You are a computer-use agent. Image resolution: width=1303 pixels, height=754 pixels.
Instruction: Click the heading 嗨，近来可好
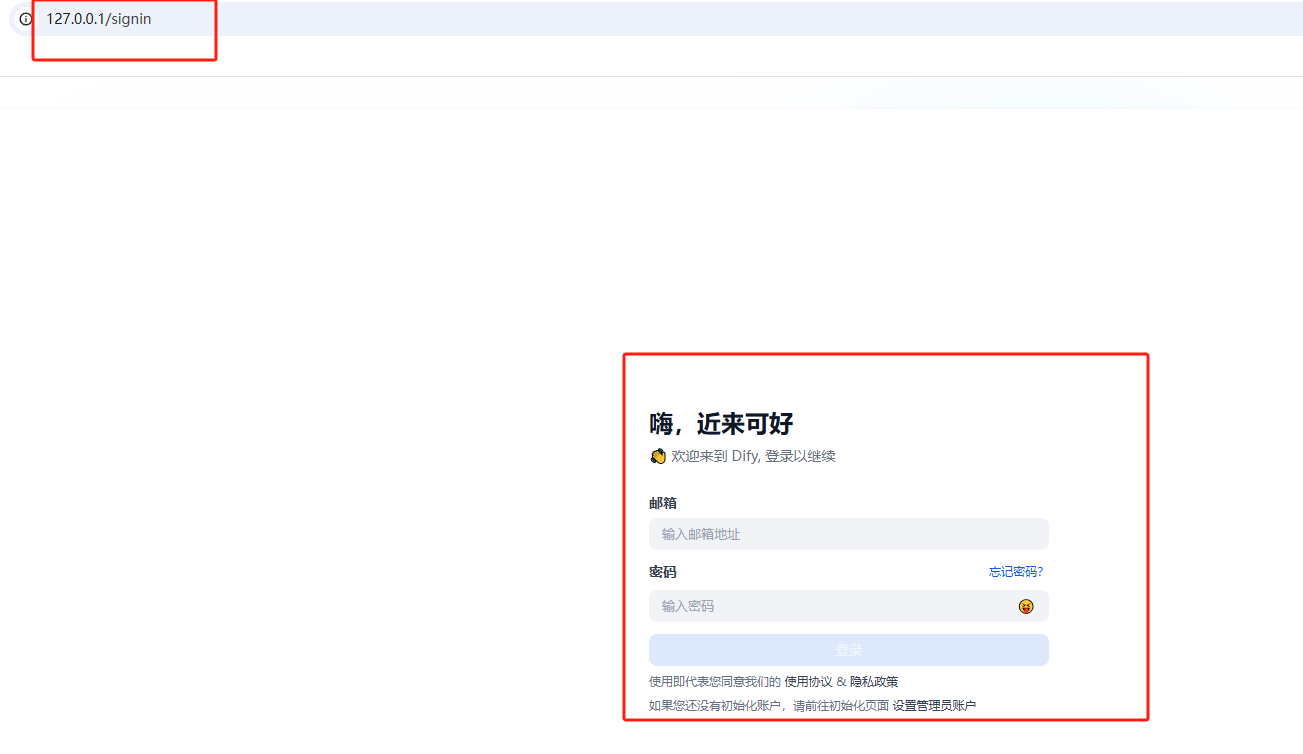point(721,424)
